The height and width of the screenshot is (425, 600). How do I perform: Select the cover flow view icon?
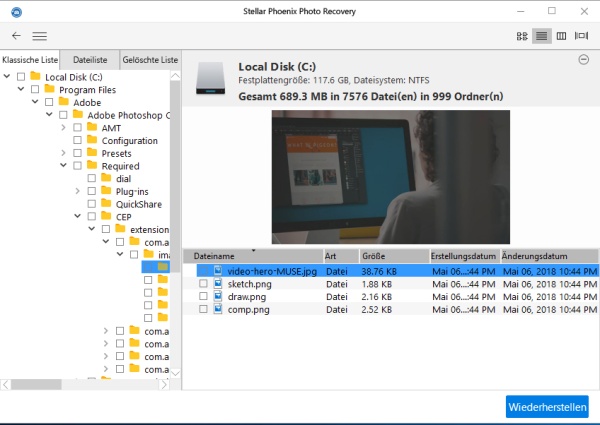[x=581, y=36]
